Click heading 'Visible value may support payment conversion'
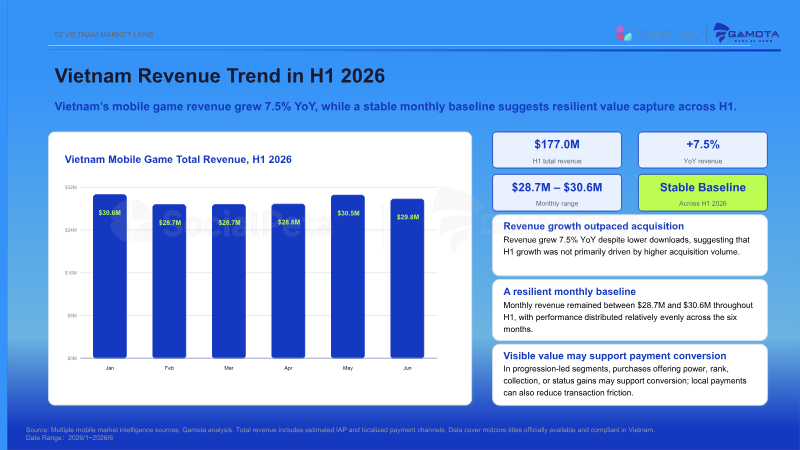Screen dimensions: 800x450 (x=615, y=356)
